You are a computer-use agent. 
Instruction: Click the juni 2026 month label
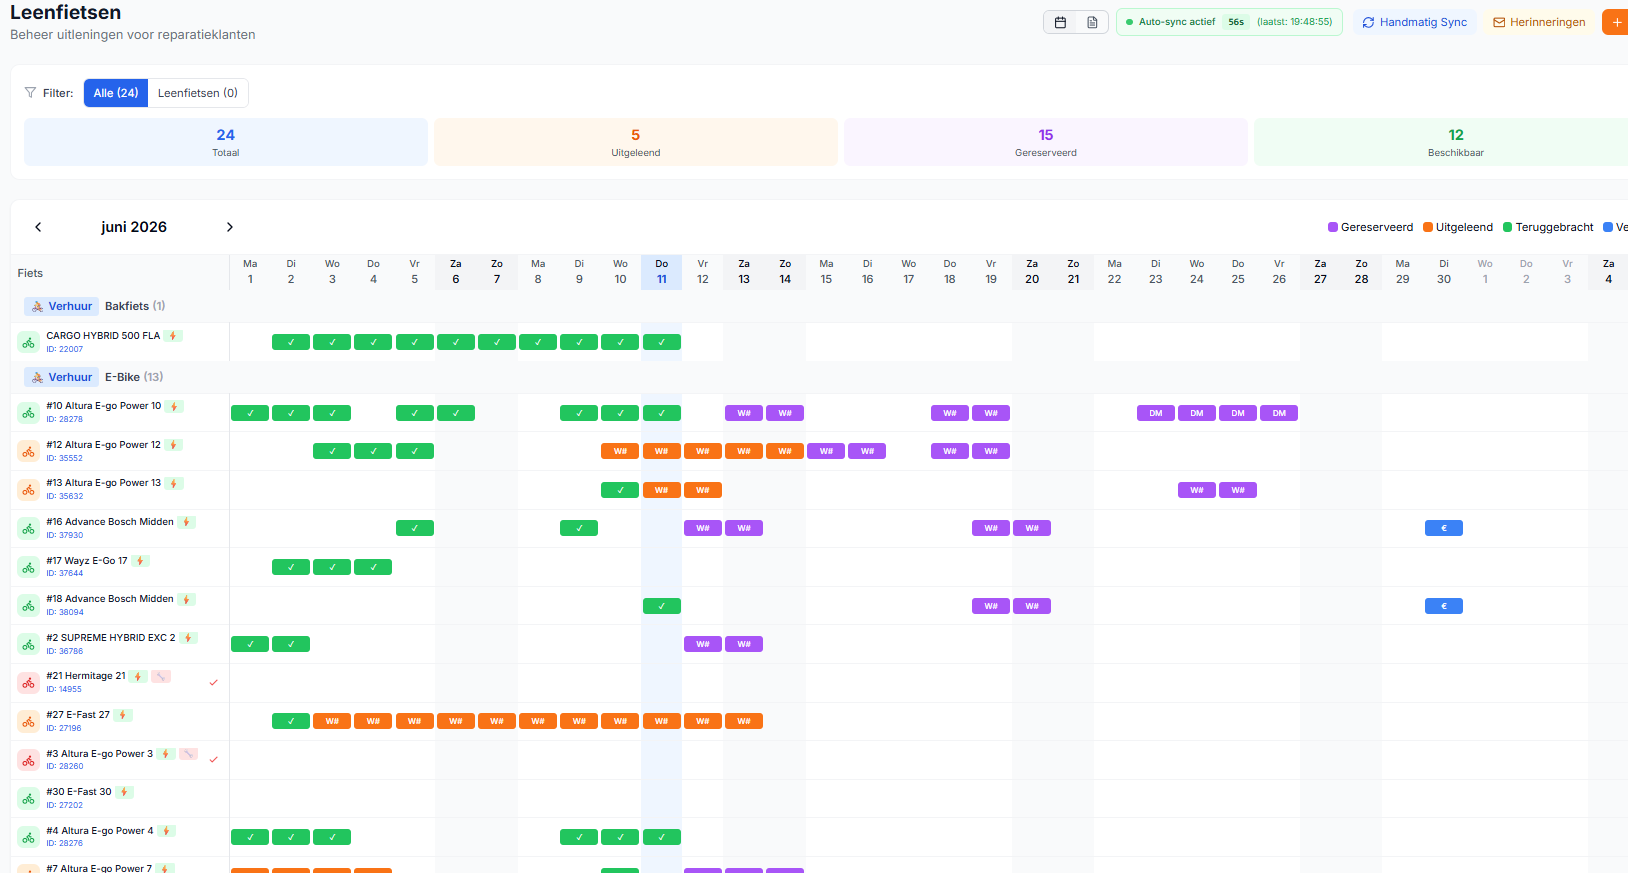(134, 227)
